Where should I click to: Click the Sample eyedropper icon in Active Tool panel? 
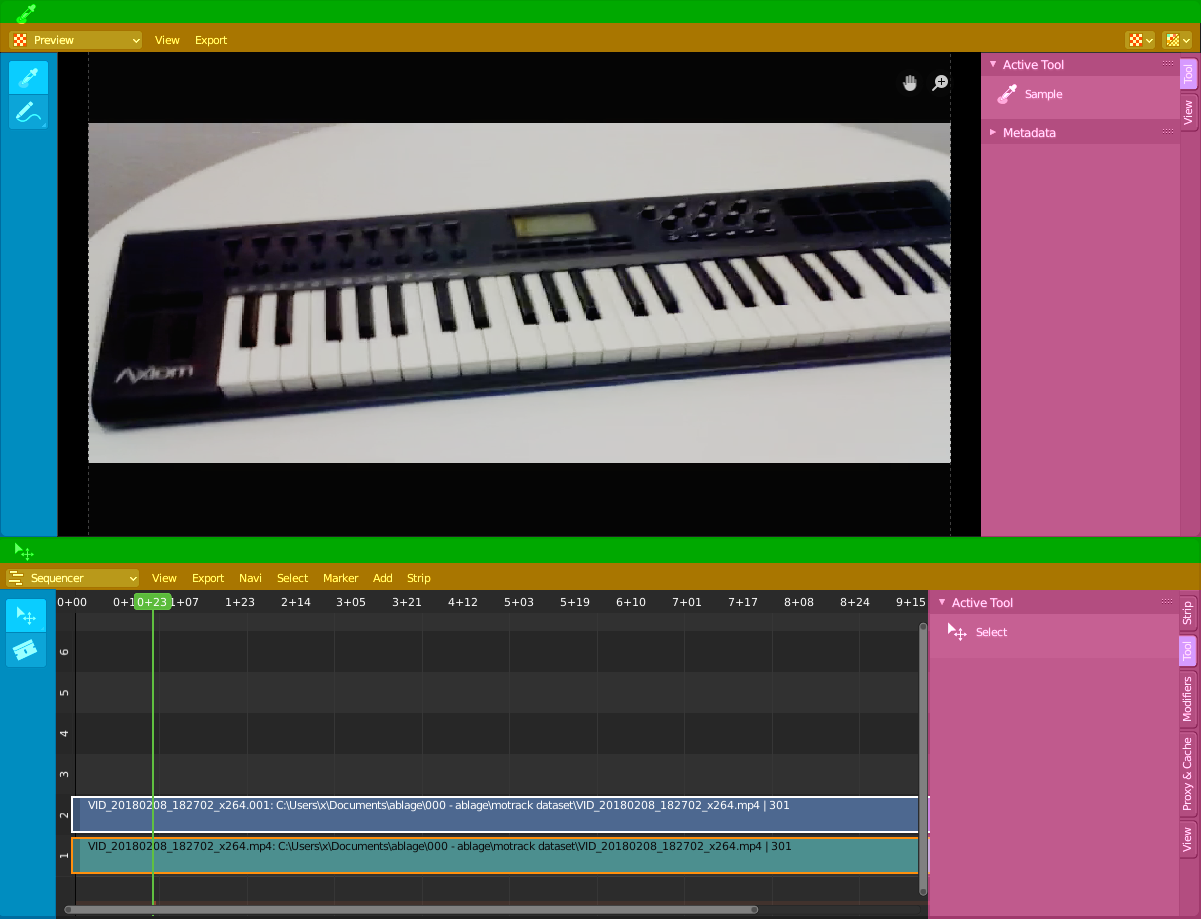pos(1007,94)
